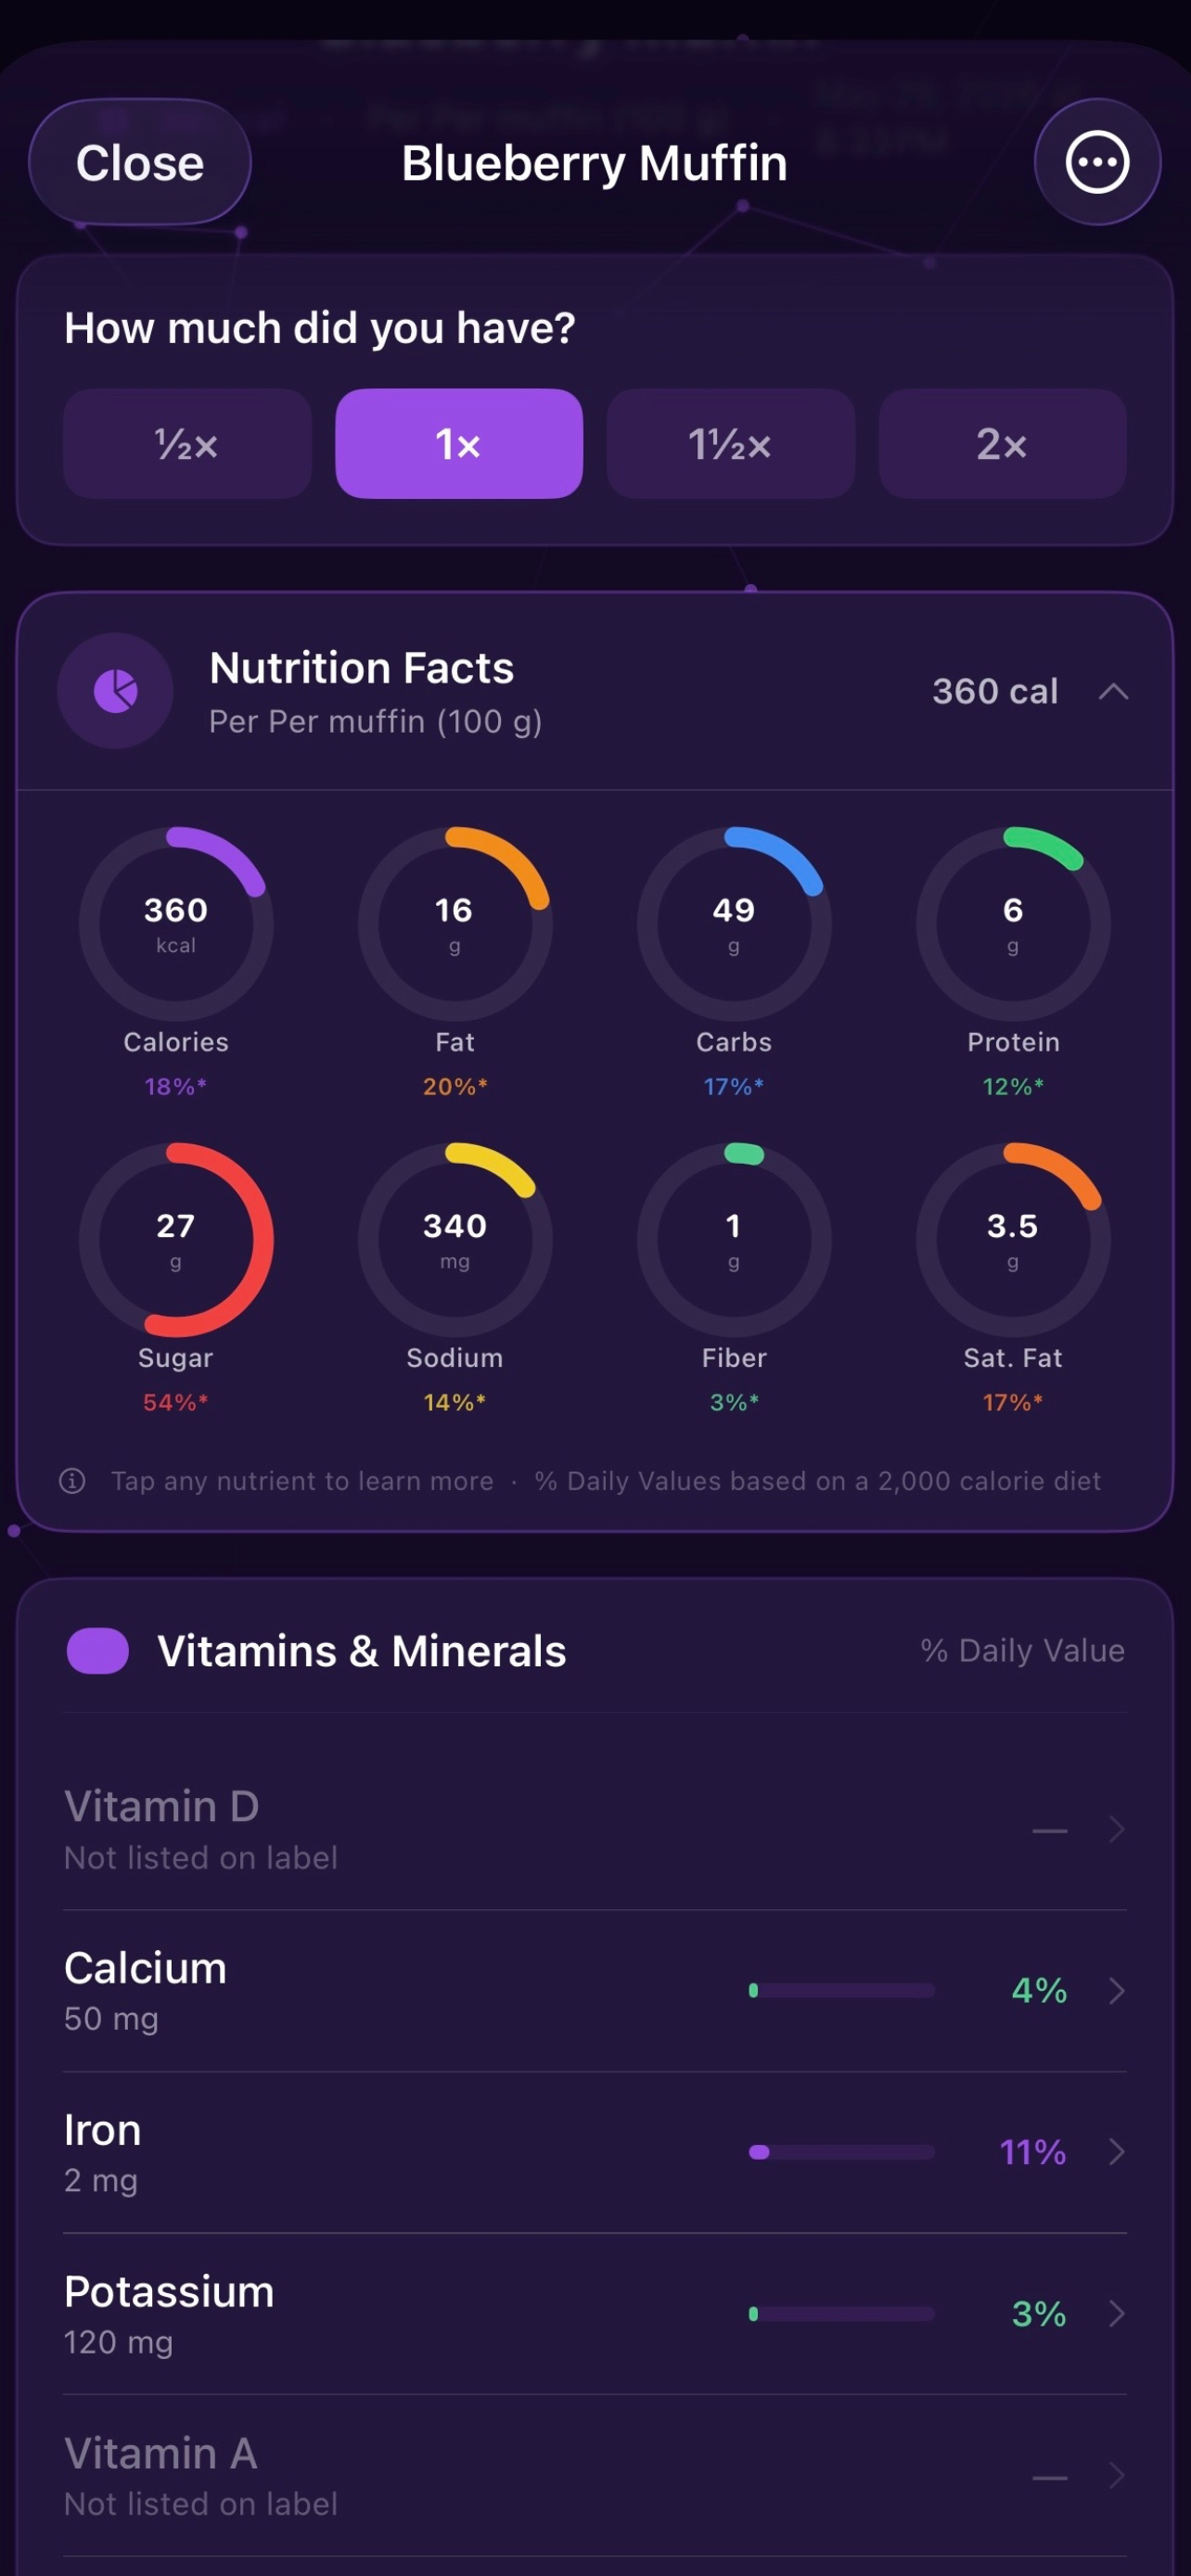
Task: Open the Potassium 120 mg row
Action: point(595,2313)
